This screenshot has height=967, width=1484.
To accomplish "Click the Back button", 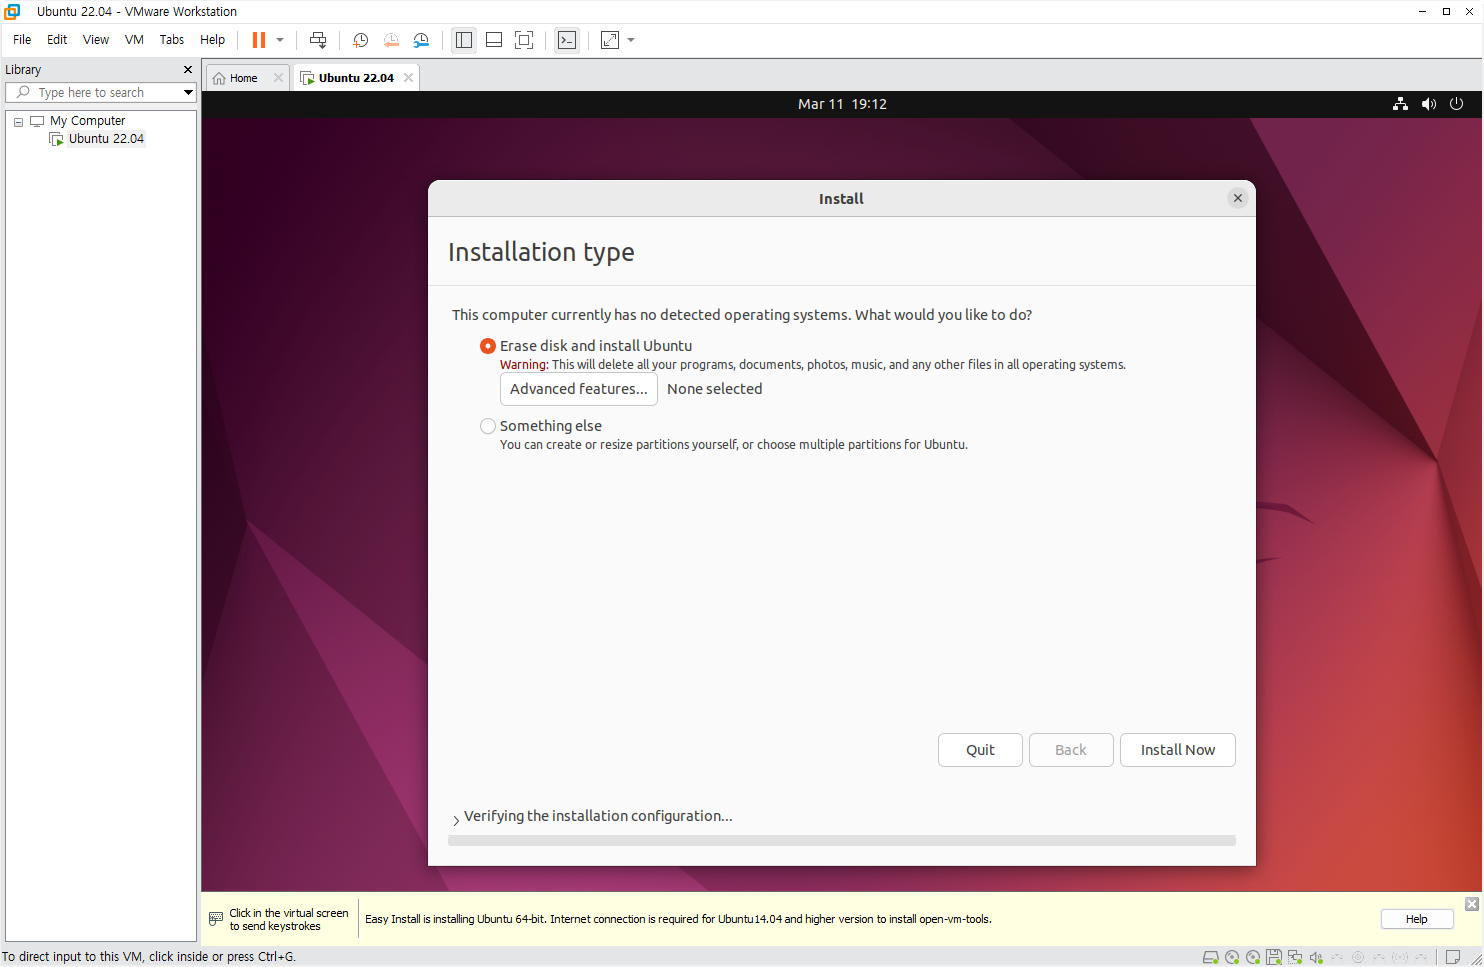I will tap(1071, 750).
